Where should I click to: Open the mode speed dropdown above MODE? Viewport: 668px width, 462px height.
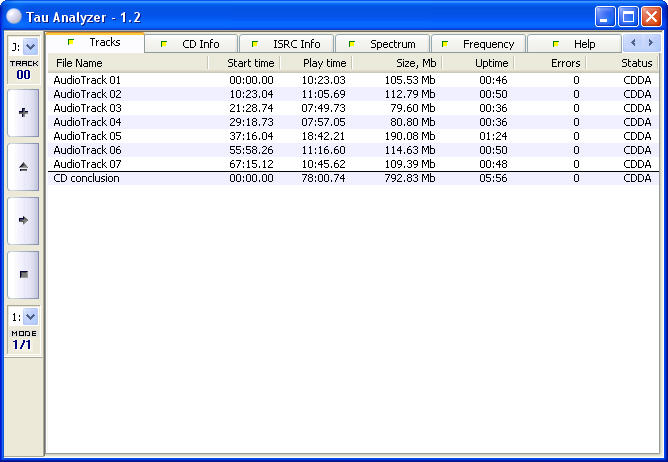(x=30, y=316)
